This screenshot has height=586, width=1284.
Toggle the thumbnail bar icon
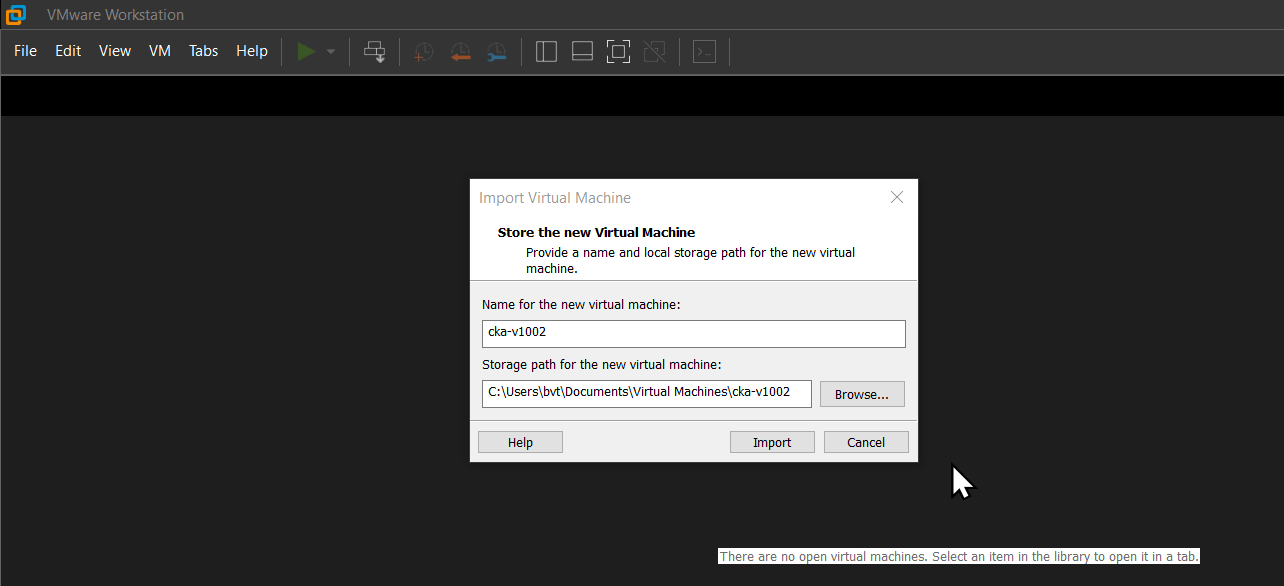point(583,51)
